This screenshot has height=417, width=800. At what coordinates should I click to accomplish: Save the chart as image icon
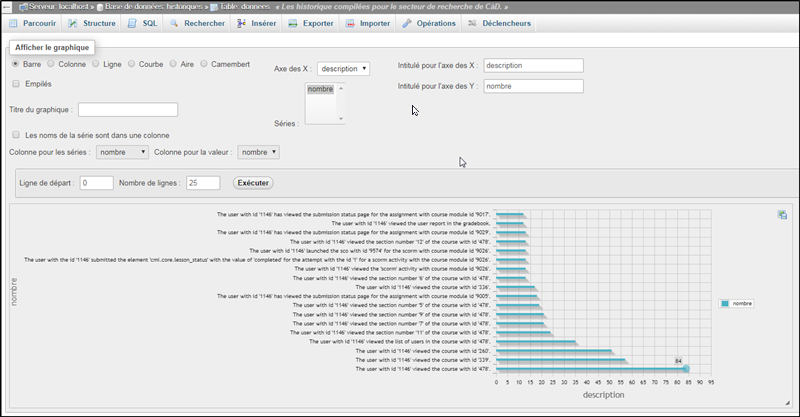tap(782, 214)
